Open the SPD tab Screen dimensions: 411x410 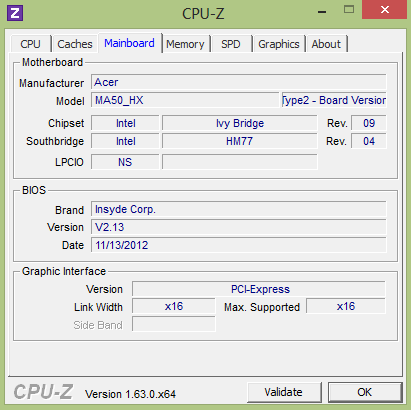[231, 44]
